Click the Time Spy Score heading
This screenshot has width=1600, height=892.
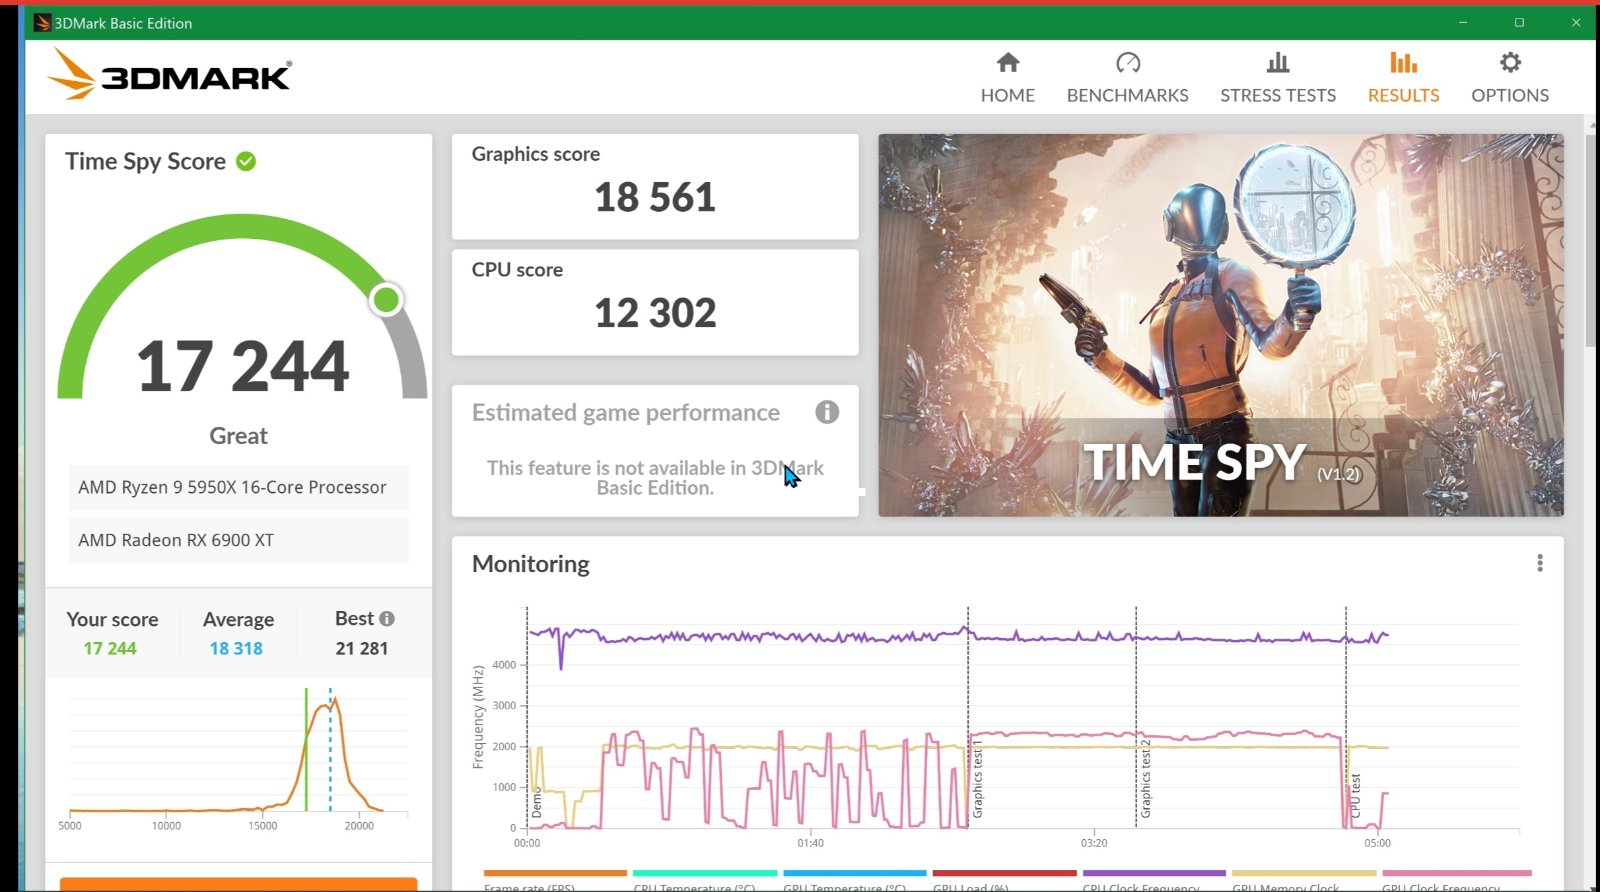click(x=146, y=161)
